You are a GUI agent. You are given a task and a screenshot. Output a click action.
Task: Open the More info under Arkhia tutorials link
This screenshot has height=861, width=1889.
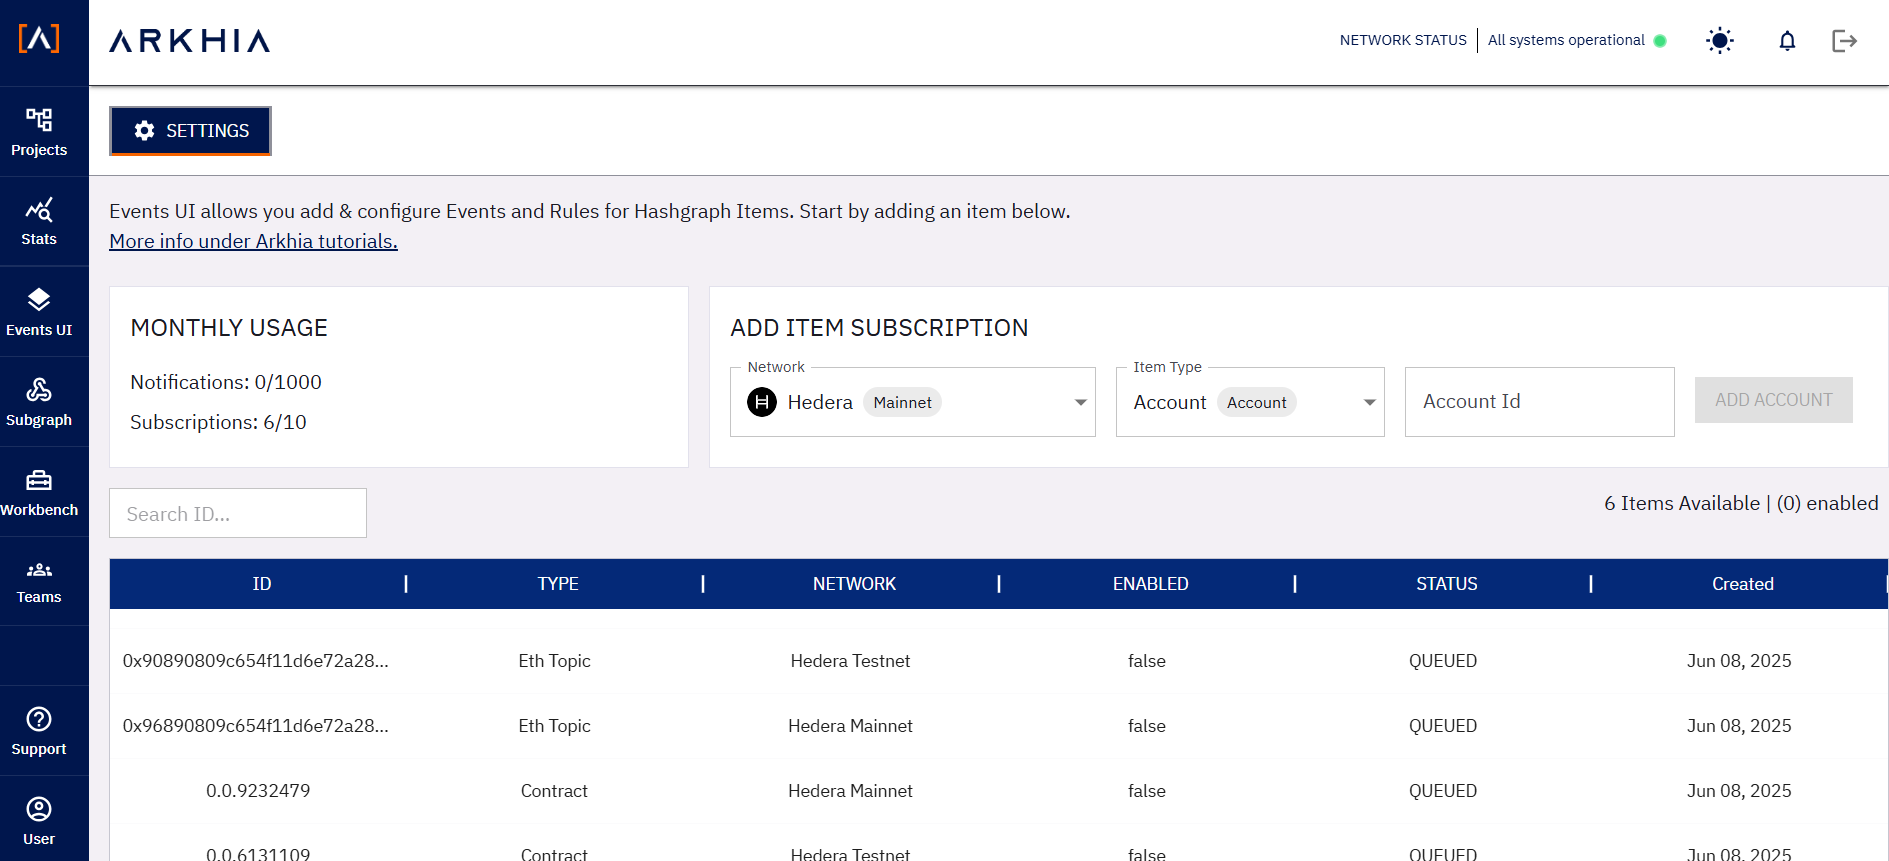point(253,241)
